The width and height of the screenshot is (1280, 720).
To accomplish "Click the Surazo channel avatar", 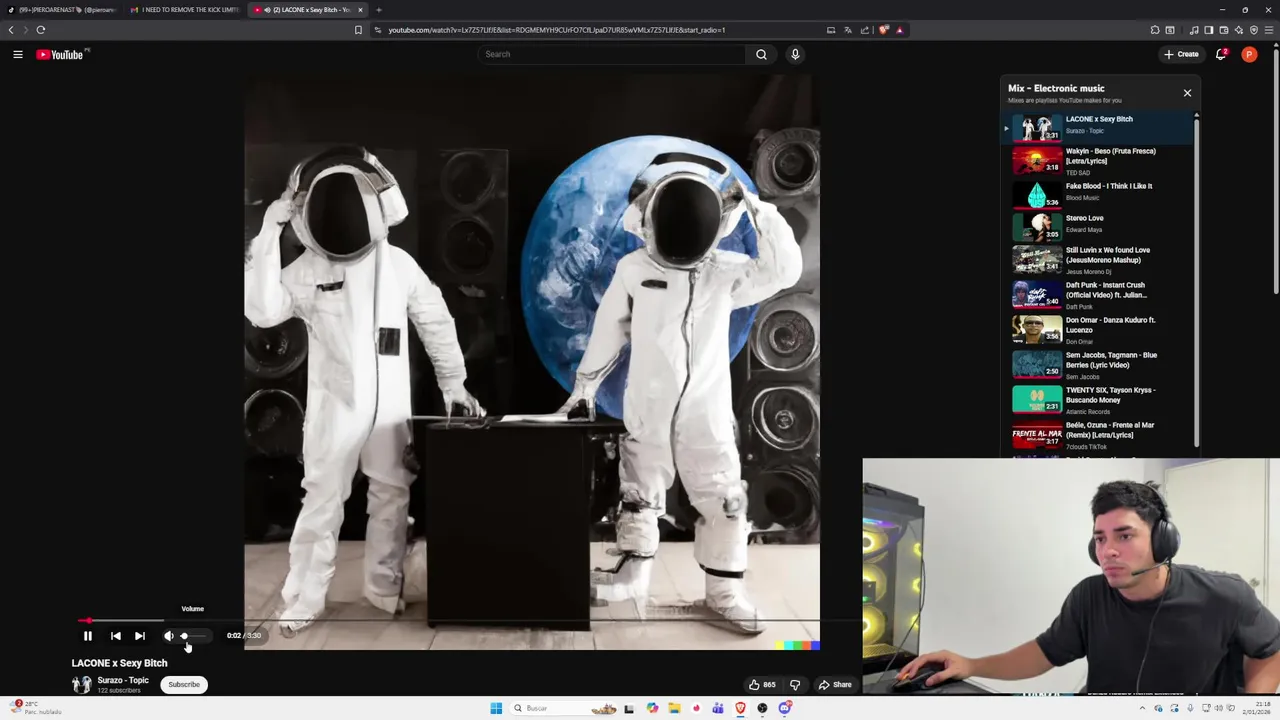I will [x=82, y=685].
